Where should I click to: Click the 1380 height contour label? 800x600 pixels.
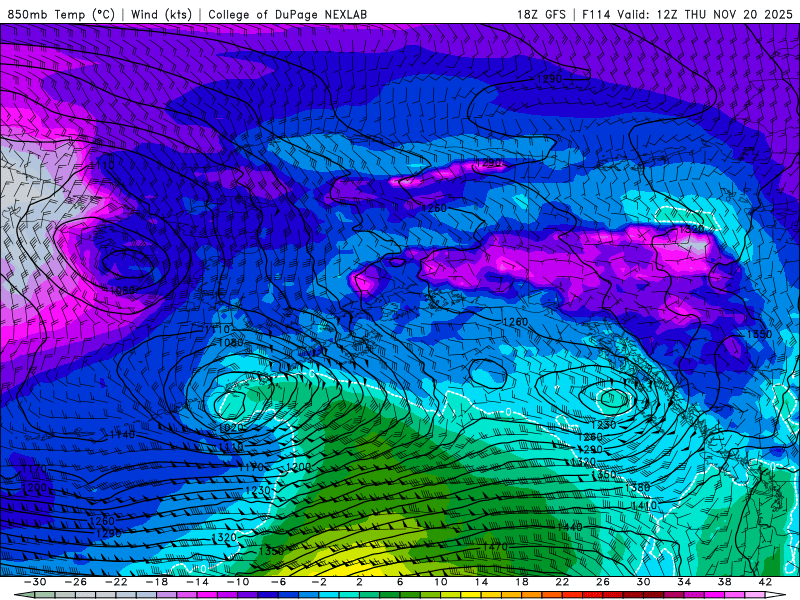click(x=637, y=487)
